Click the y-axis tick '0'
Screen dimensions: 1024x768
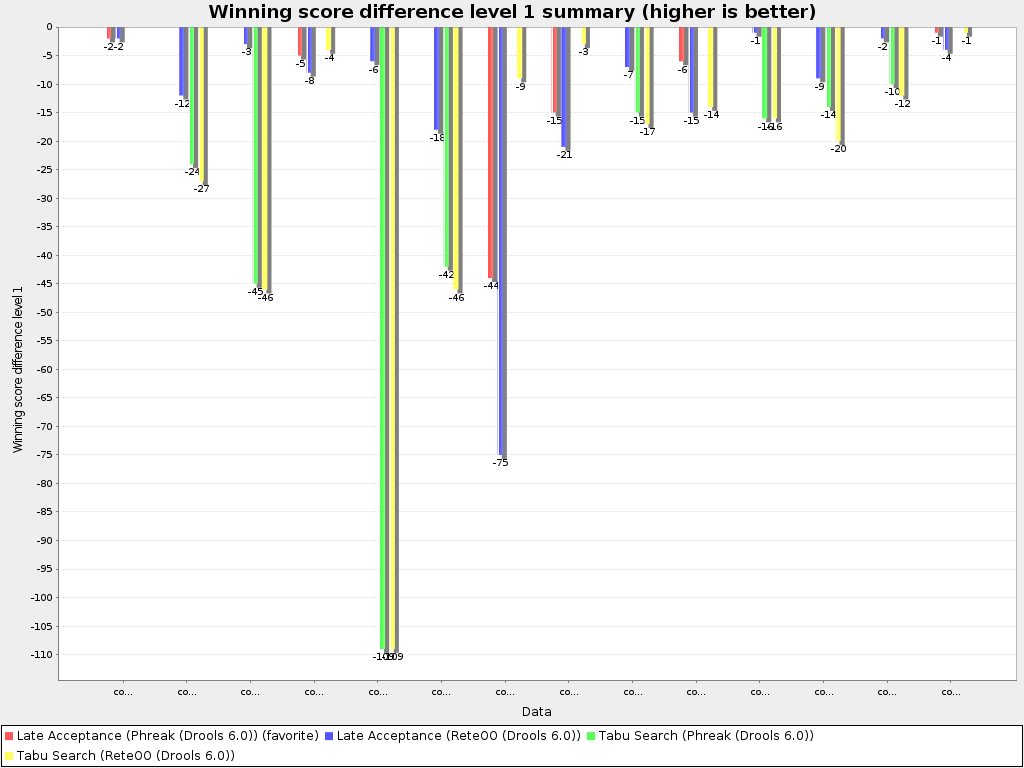49,27
